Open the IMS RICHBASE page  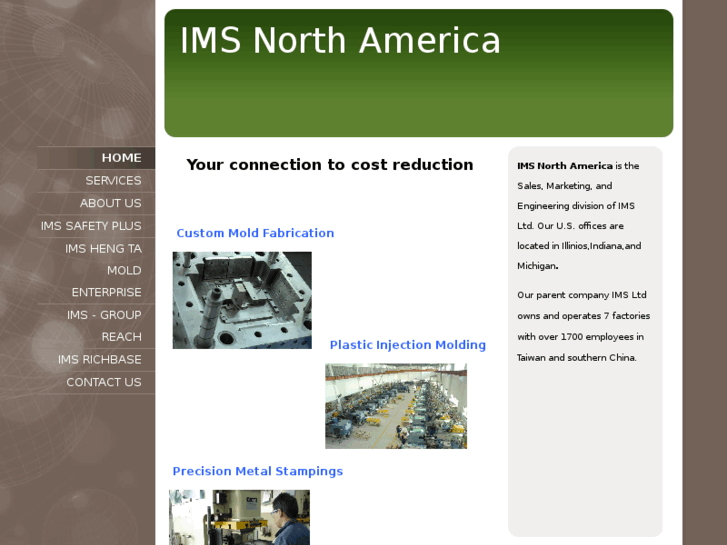click(x=96, y=359)
